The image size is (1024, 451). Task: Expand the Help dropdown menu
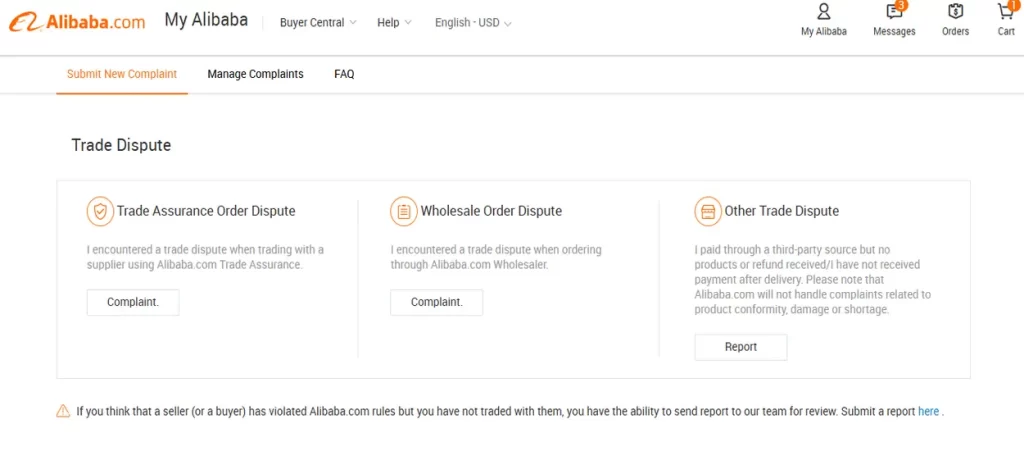pos(394,23)
